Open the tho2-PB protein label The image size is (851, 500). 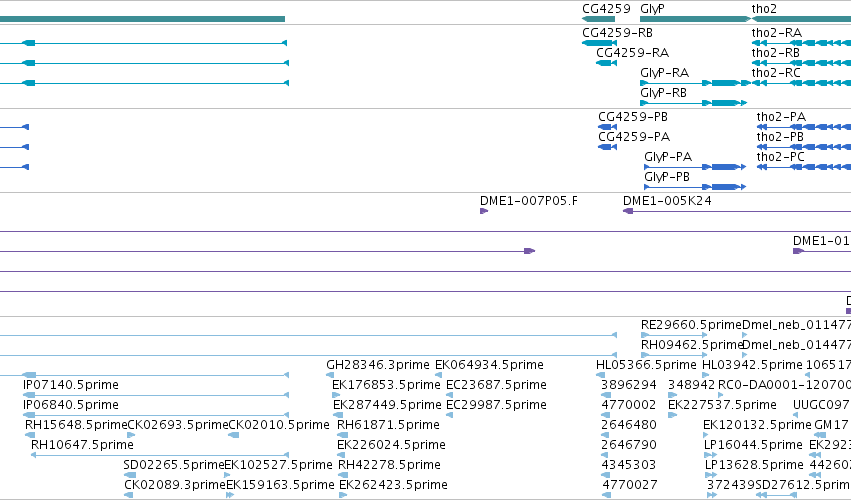click(x=780, y=137)
